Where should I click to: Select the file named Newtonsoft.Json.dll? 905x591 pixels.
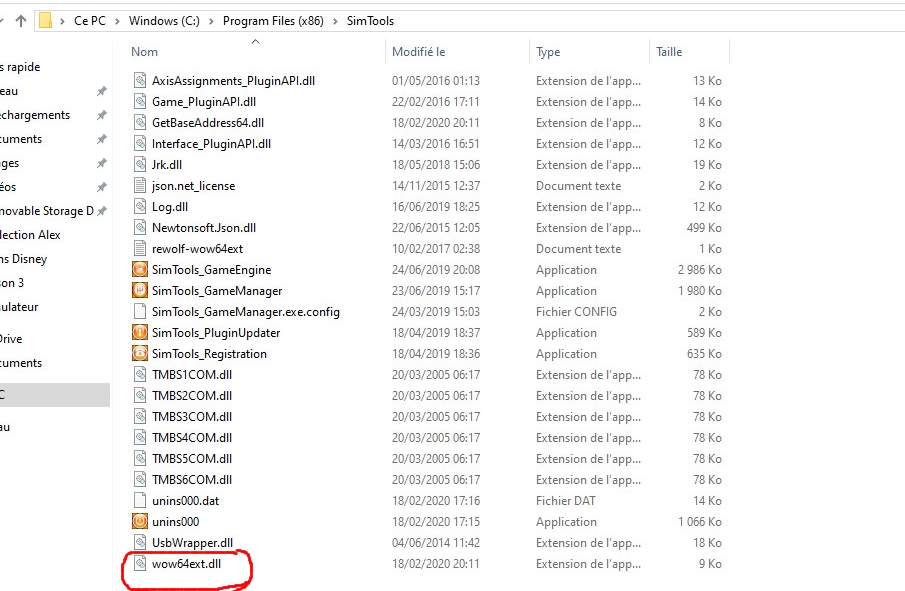204,227
